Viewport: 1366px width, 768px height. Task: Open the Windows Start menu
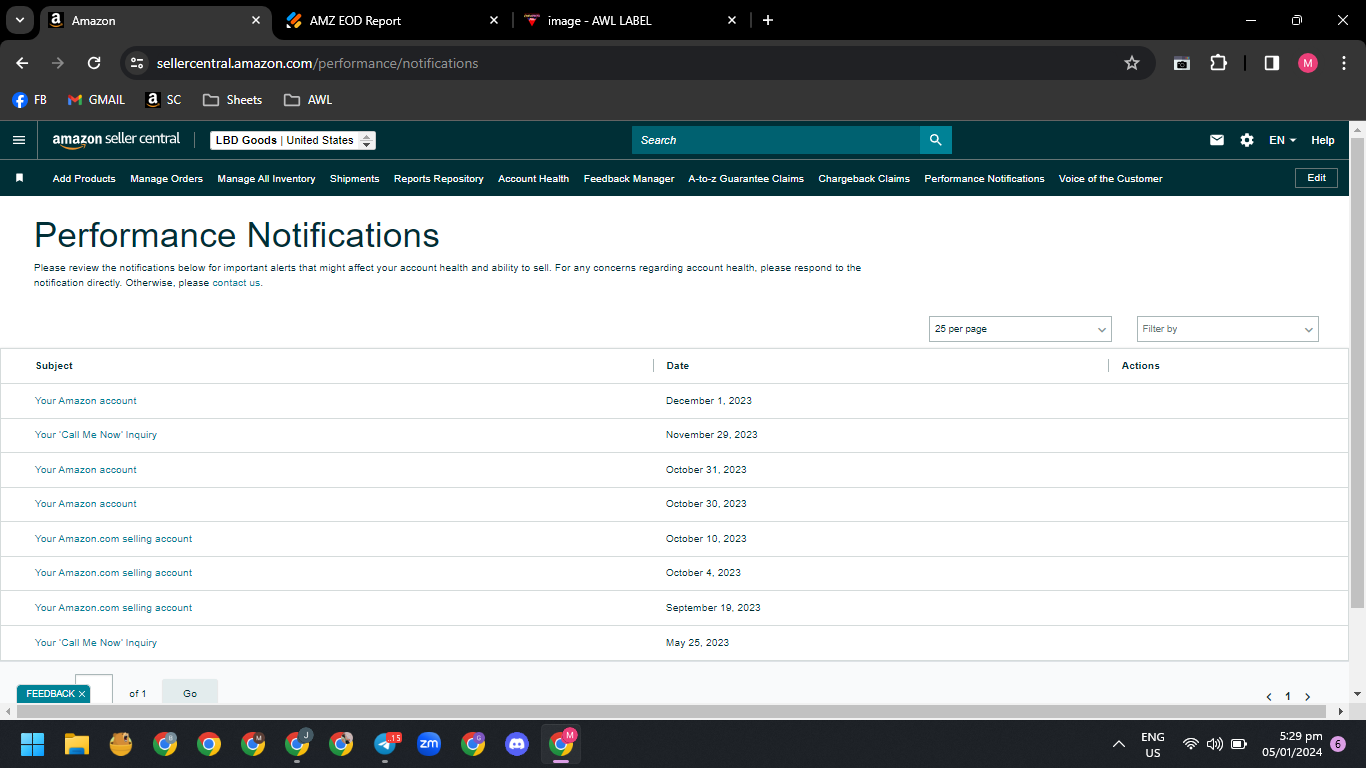[x=33, y=744]
